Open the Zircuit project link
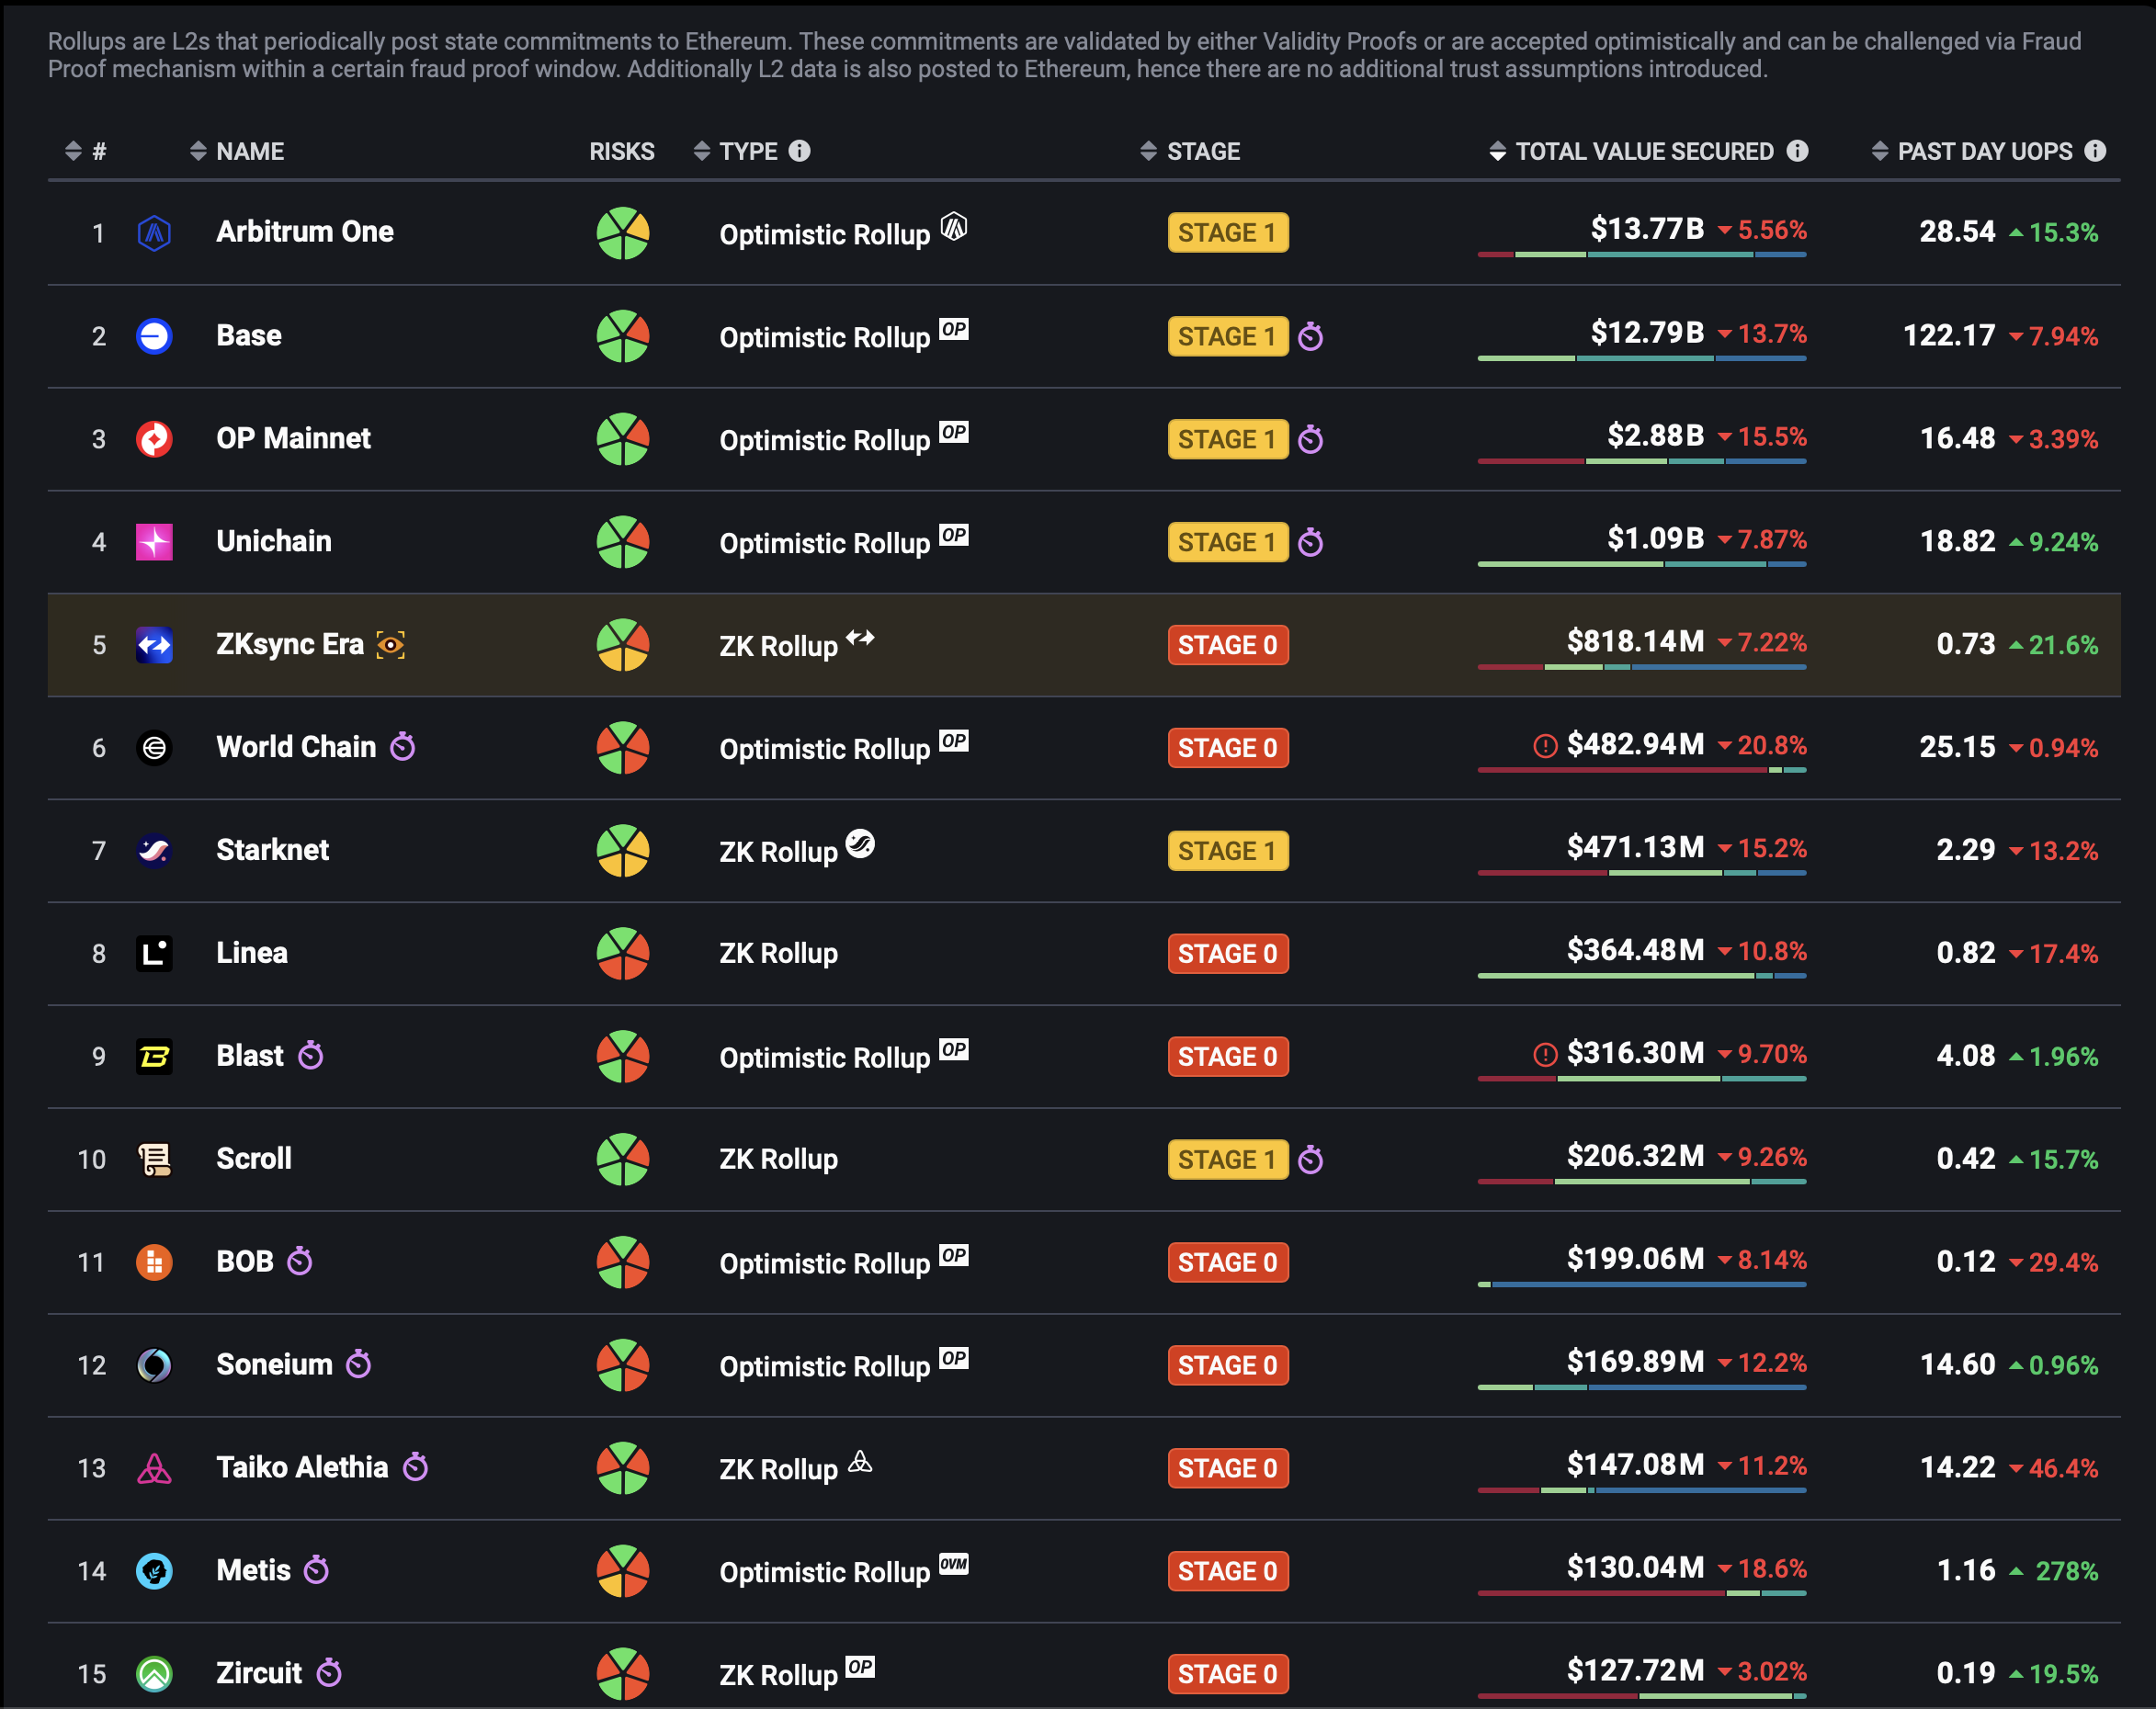The width and height of the screenshot is (2156, 1709). pyautogui.click(x=259, y=1675)
